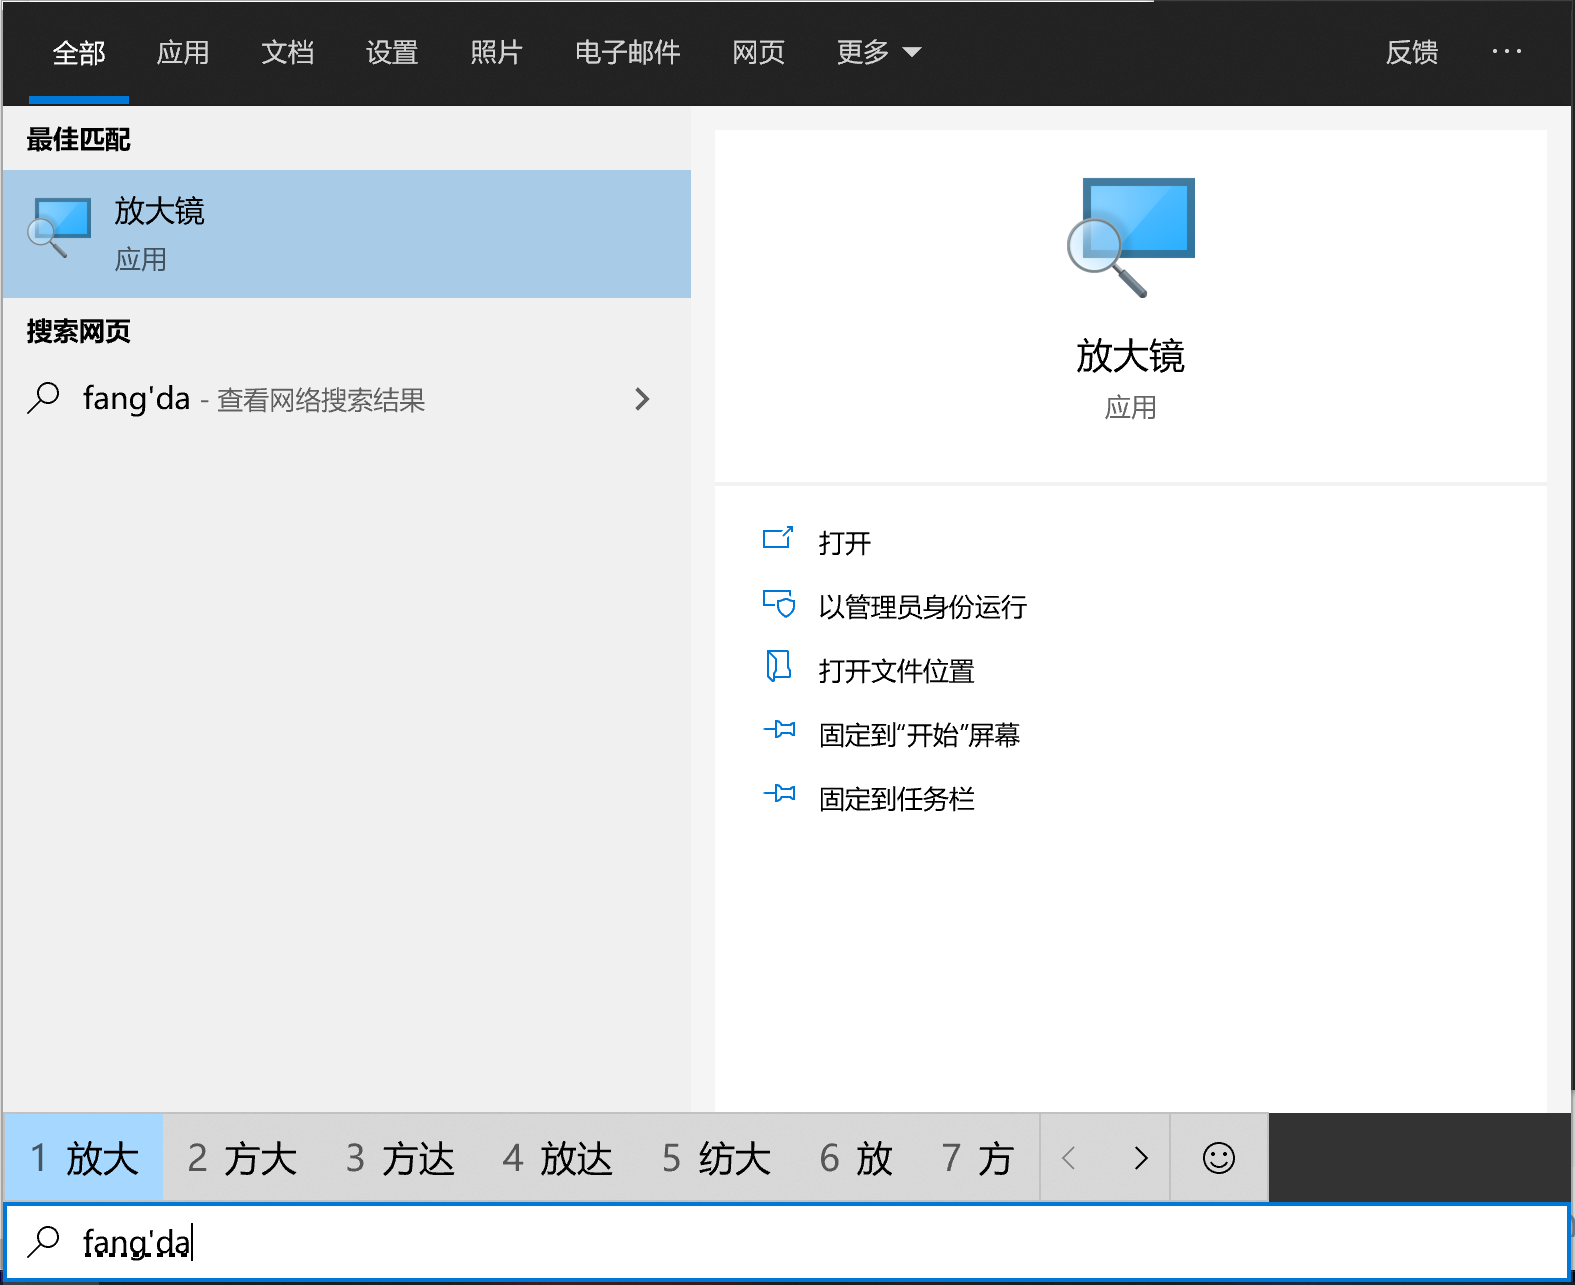This screenshot has width=1575, height=1285.
Task: Open the emoji smiley panel in IME bar
Action: pos(1218,1158)
